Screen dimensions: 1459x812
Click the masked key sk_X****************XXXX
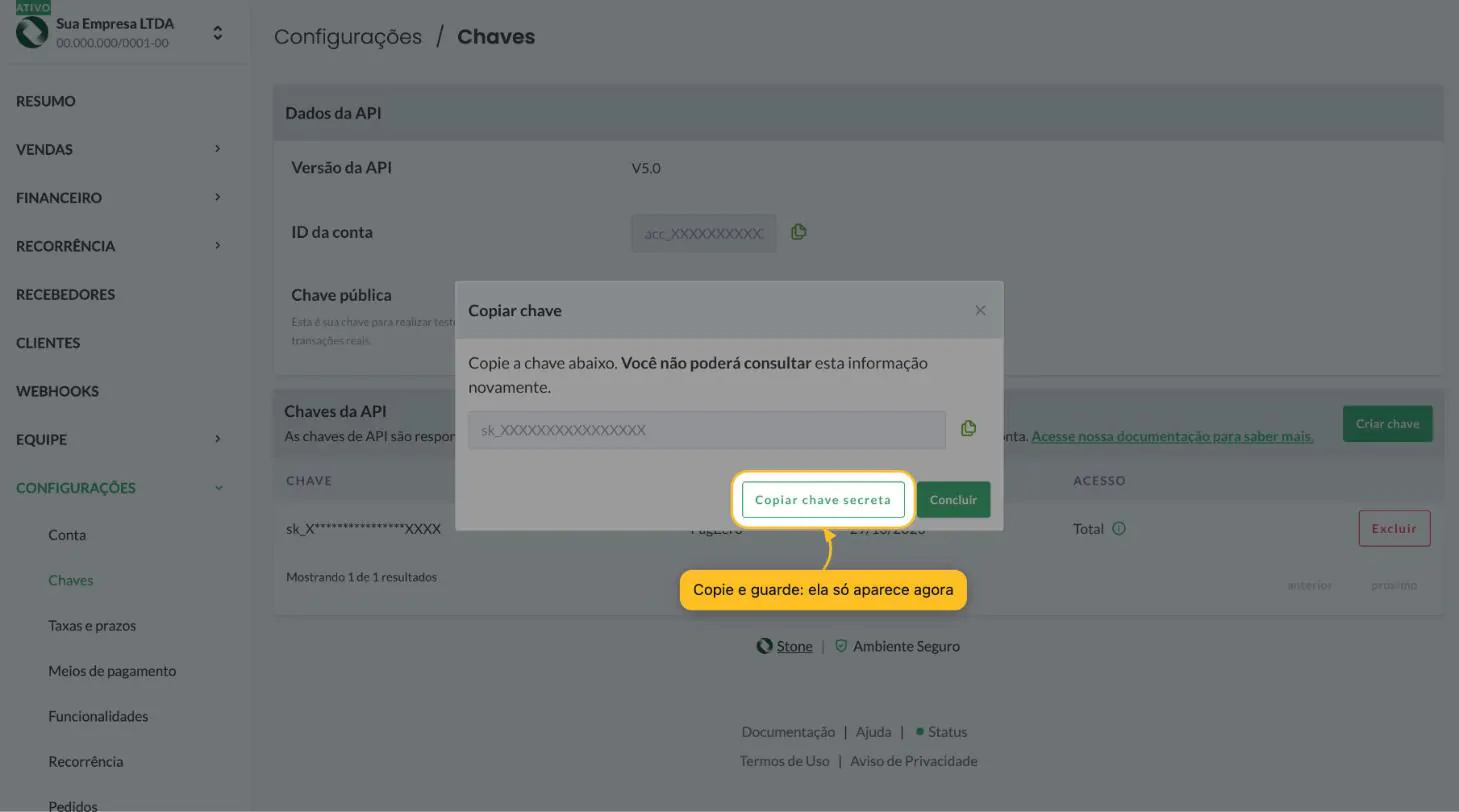[x=363, y=529]
